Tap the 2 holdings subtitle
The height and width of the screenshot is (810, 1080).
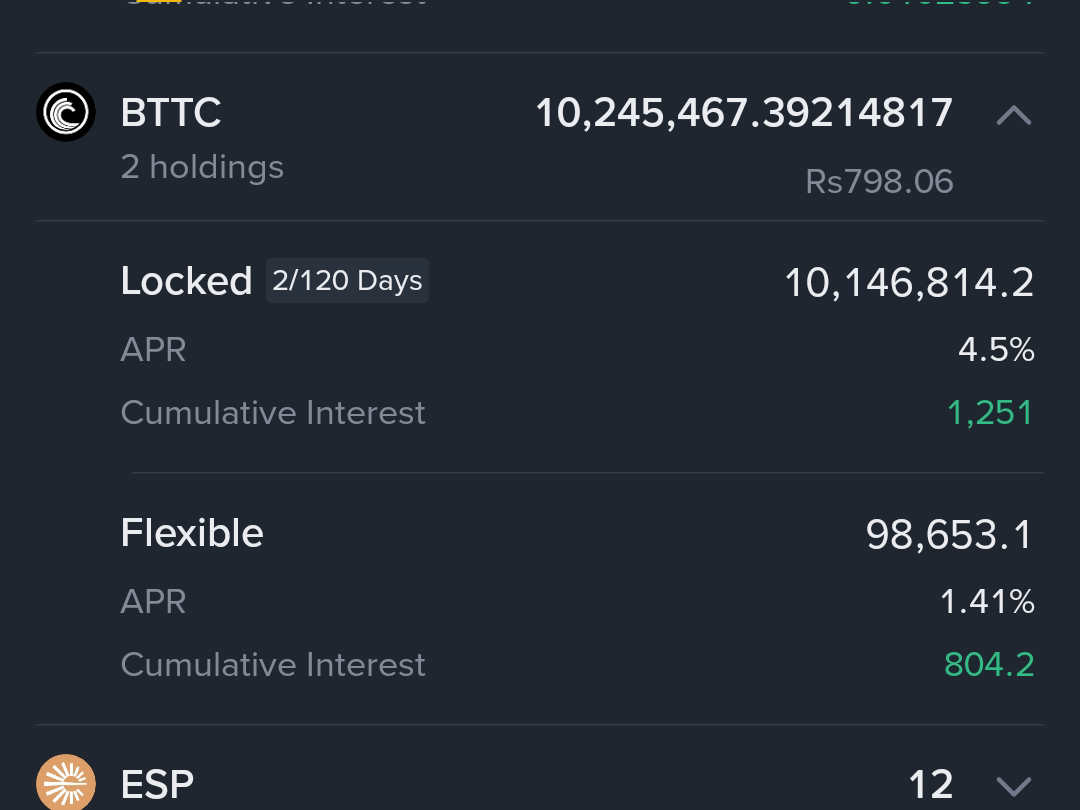pos(202,167)
